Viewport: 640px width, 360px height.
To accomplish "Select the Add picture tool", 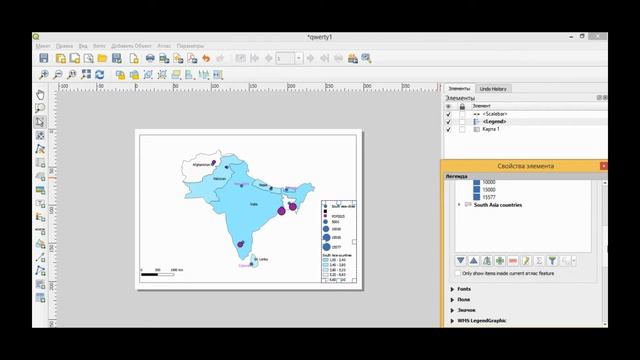I will point(40,190).
